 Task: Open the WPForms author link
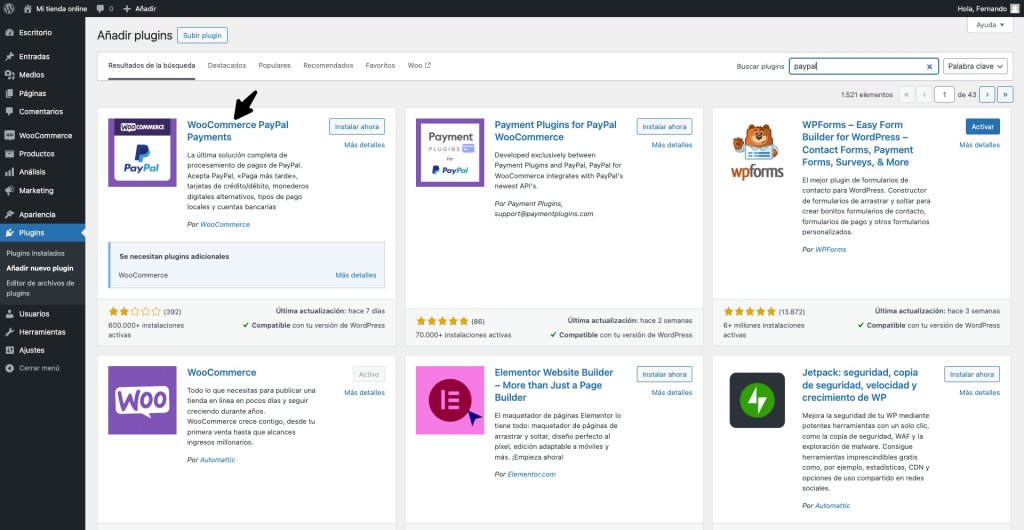click(x=831, y=250)
